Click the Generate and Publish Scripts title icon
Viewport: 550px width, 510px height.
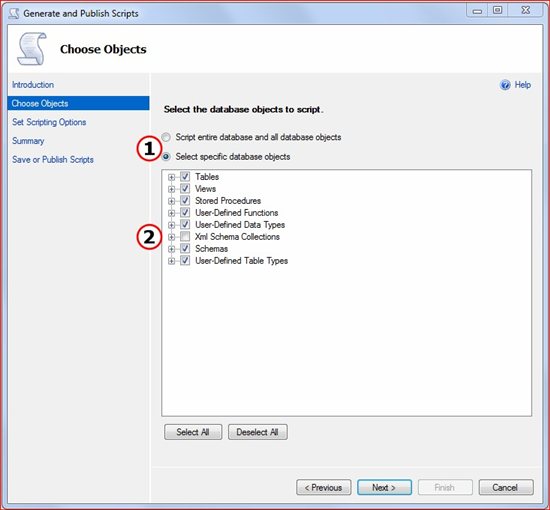(14, 13)
